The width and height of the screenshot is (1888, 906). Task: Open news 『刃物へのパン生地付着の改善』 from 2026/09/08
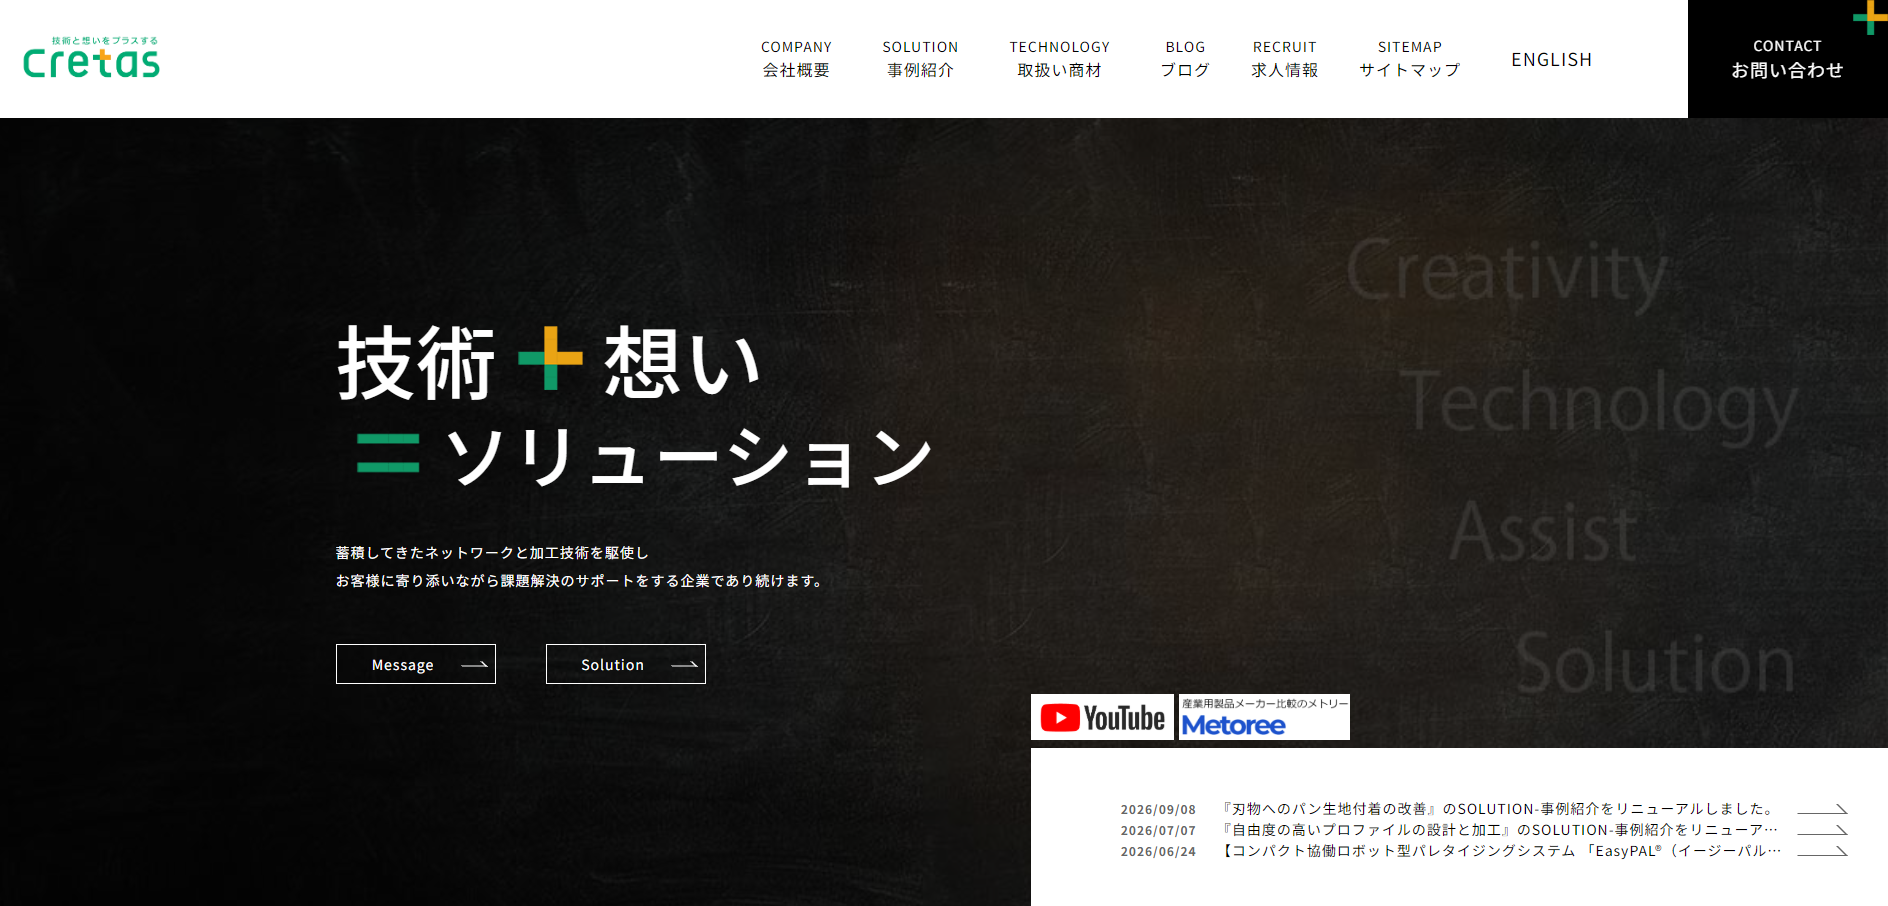click(1498, 809)
